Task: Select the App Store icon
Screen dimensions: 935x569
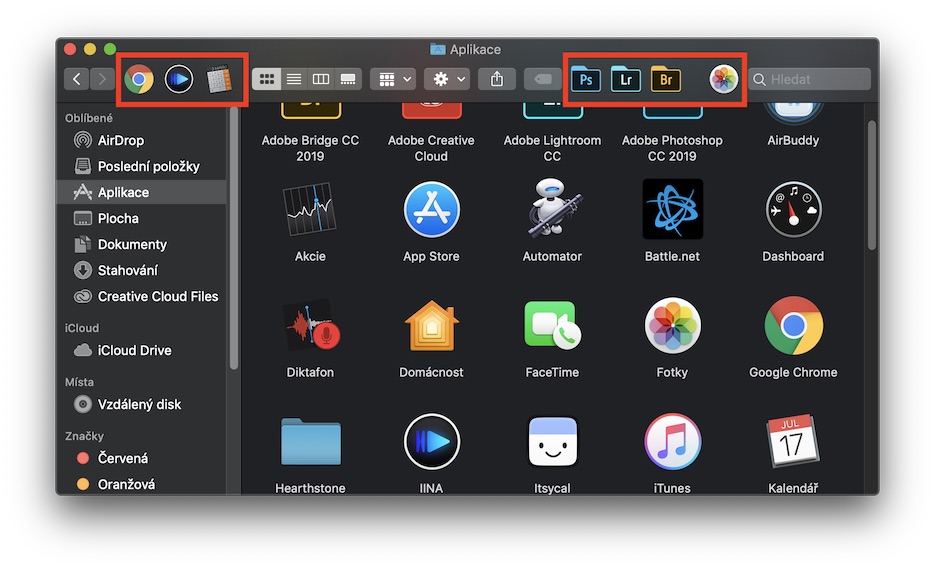Action: click(431, 210)
